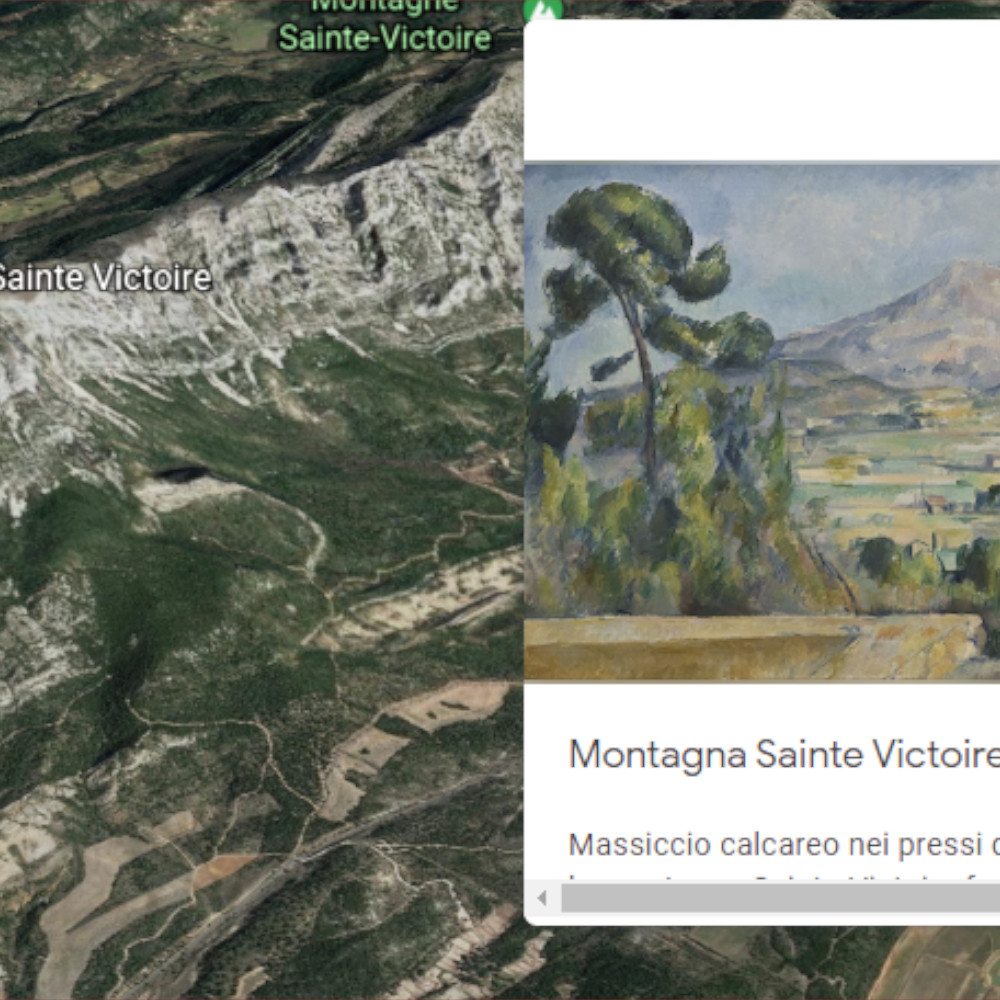The width and height of the screenshot is (1000, 1000).
Task: Click the green mountain peak marker icon
Action: coord(543,9)
